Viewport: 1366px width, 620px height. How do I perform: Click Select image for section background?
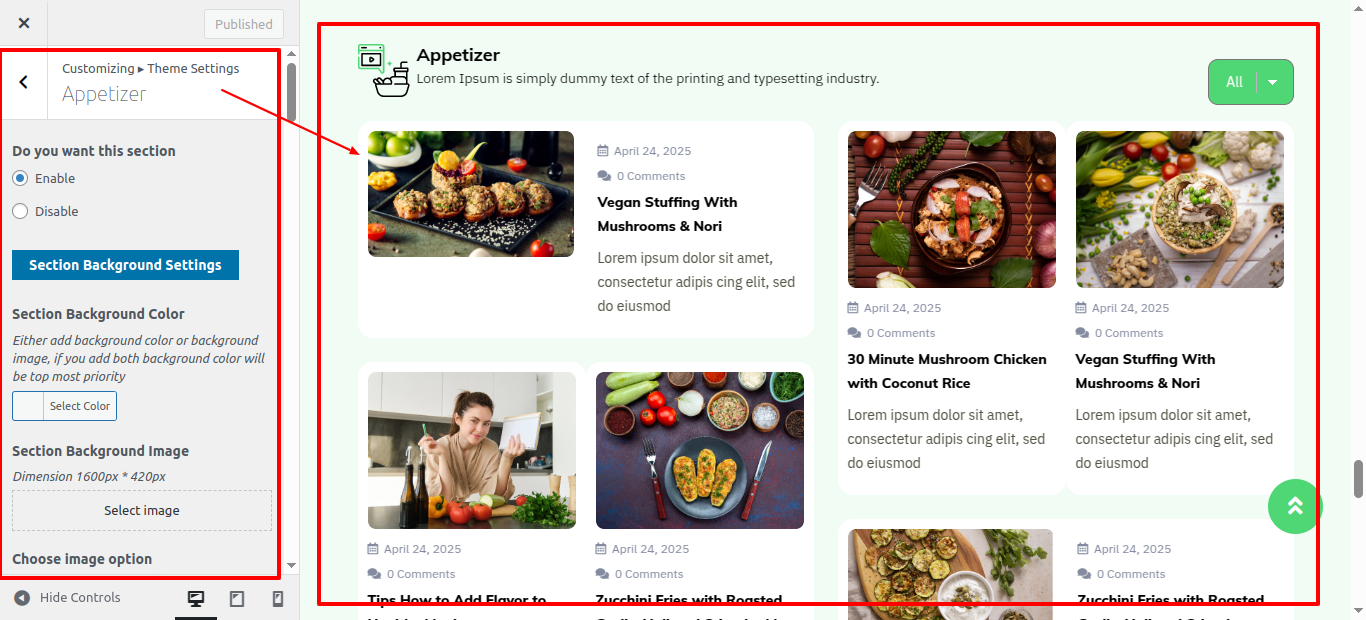pyautogui.click(x=142, y=510)
